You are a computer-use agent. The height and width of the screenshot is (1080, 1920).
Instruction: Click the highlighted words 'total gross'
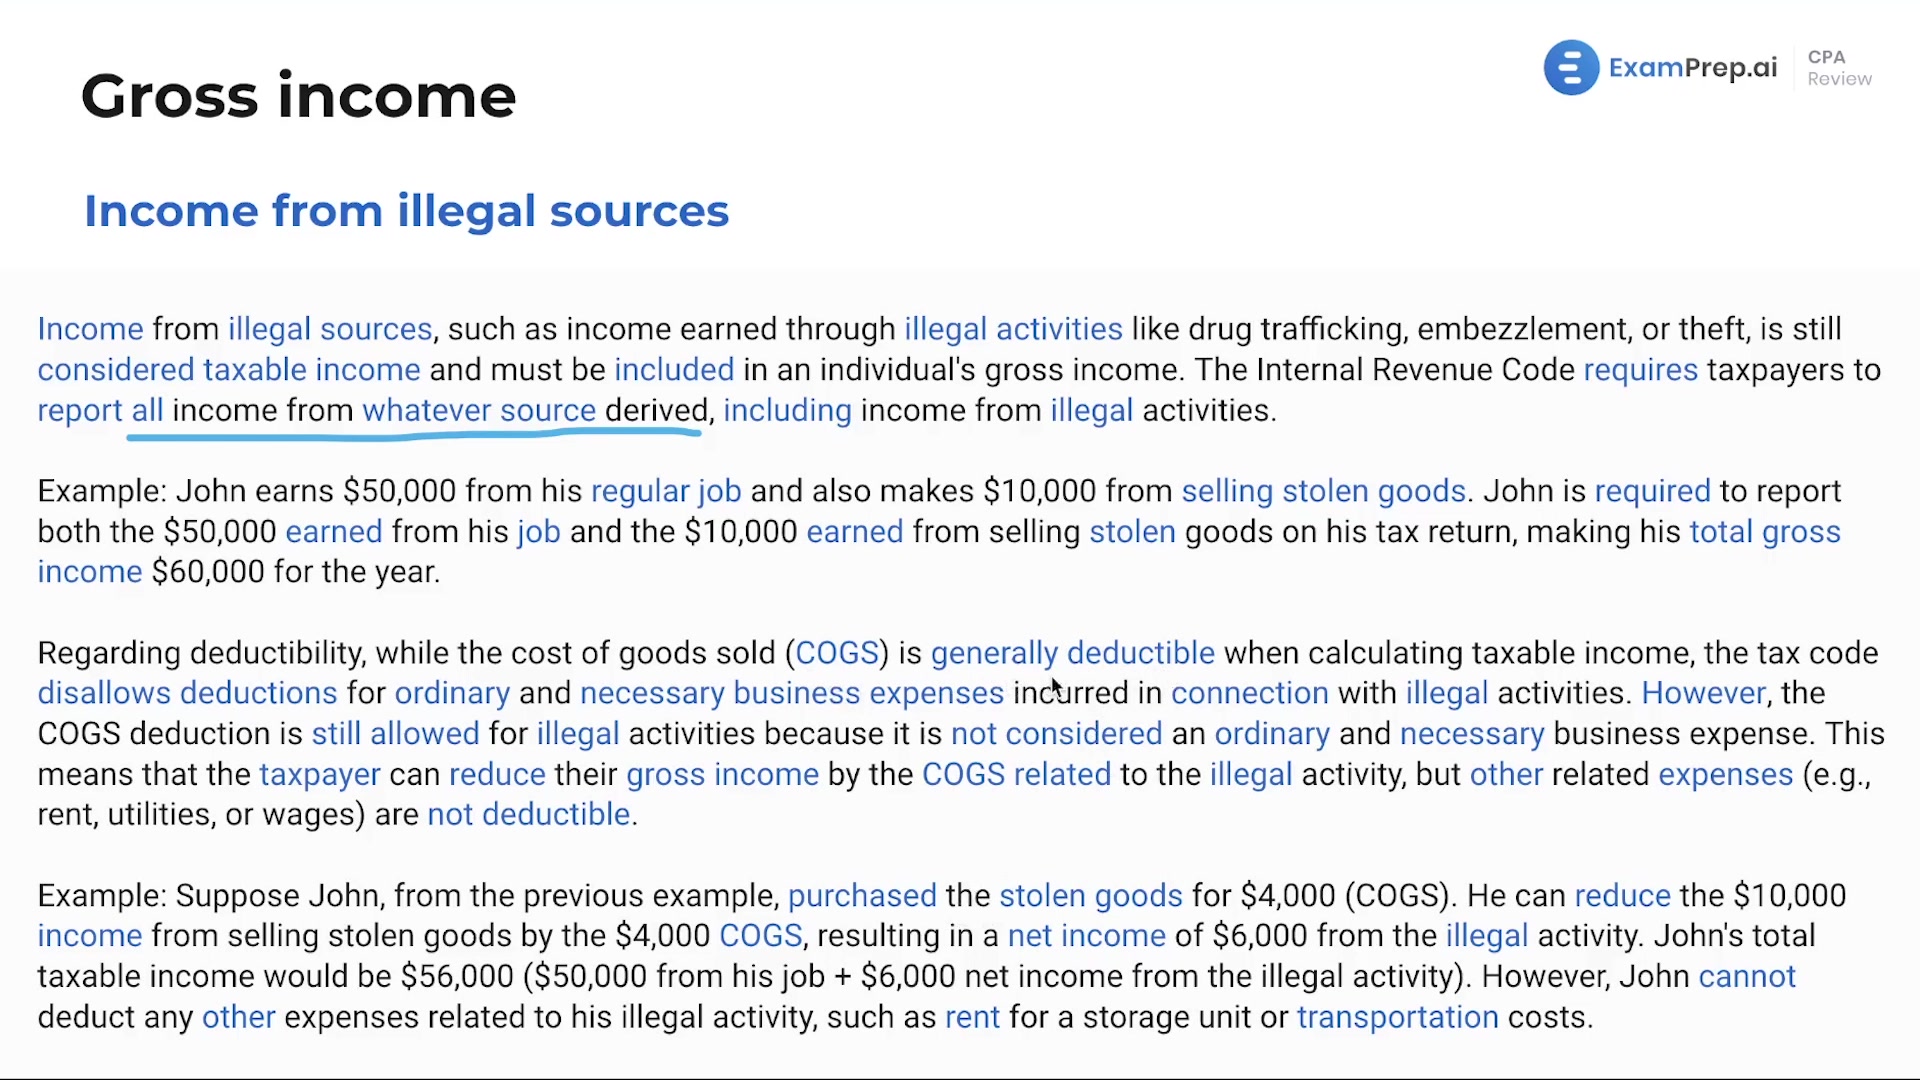pyautogui.click(x=1765, y=531)
